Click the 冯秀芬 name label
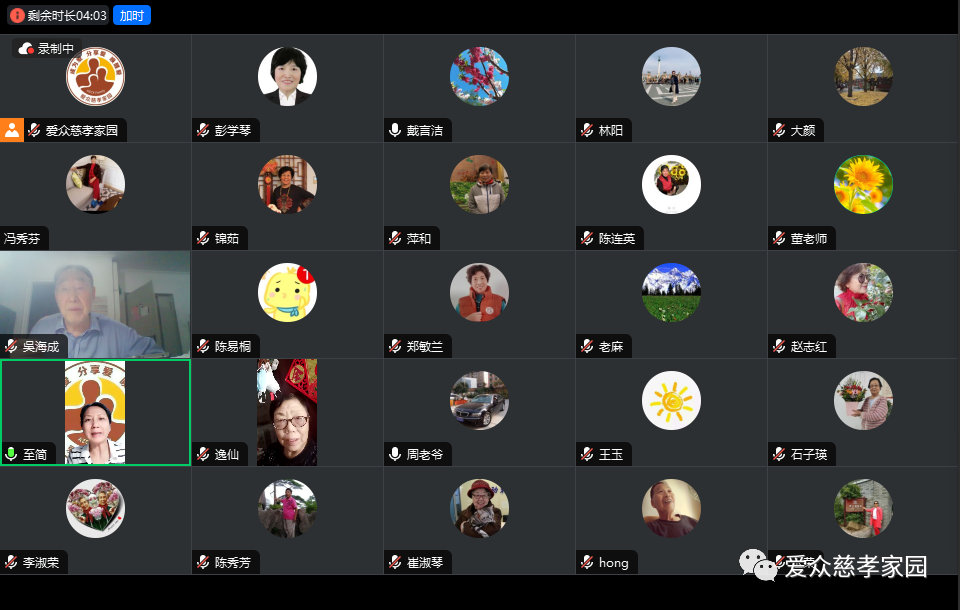Image resolution: width=960 pixels, height=610 pixels. click(22, 238)
